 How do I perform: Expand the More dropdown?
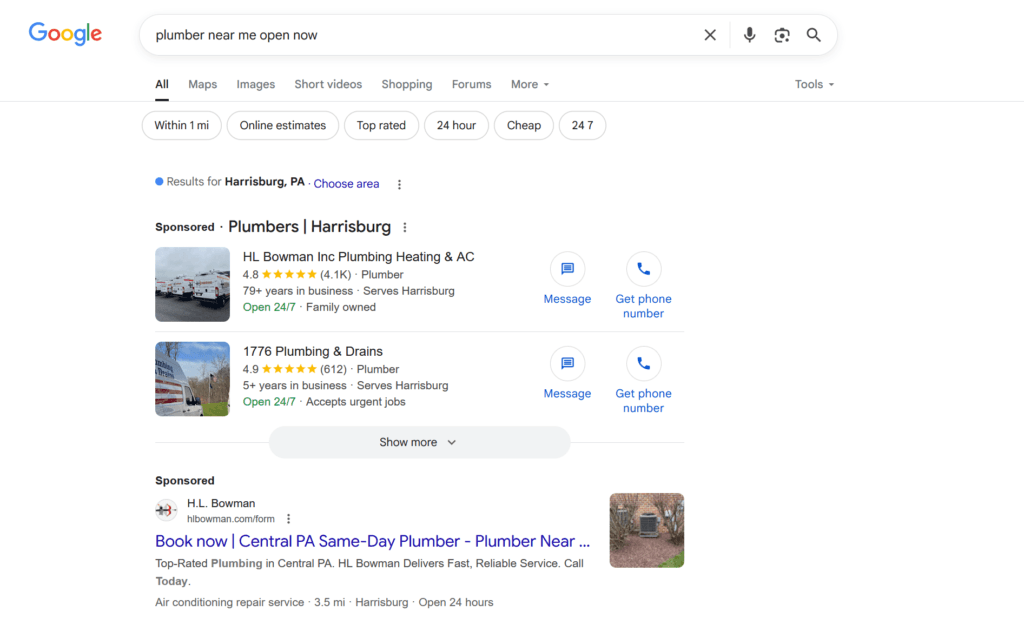pyautogui.click(x=530, y=84)
